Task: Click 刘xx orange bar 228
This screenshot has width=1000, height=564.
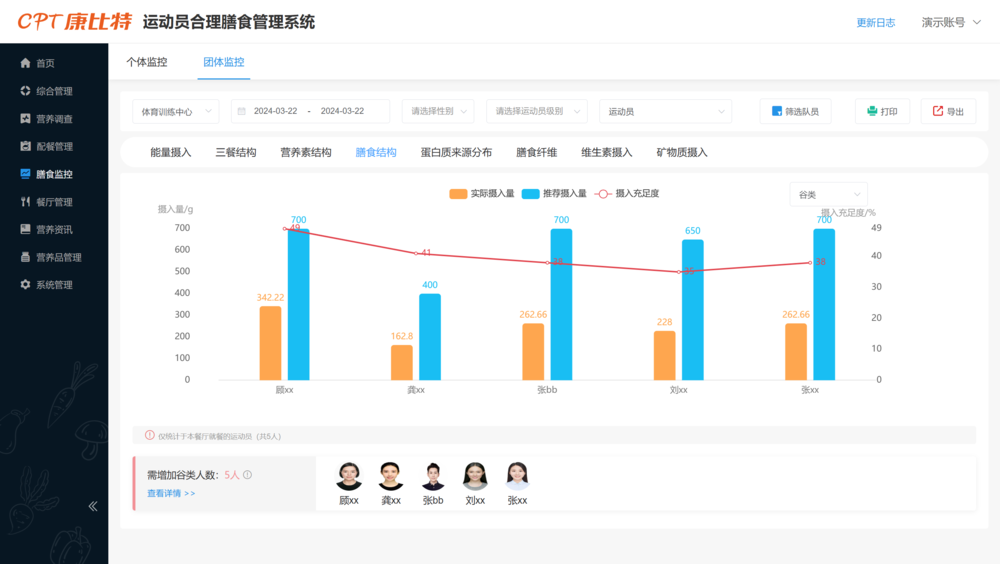Action: (665, 355)
